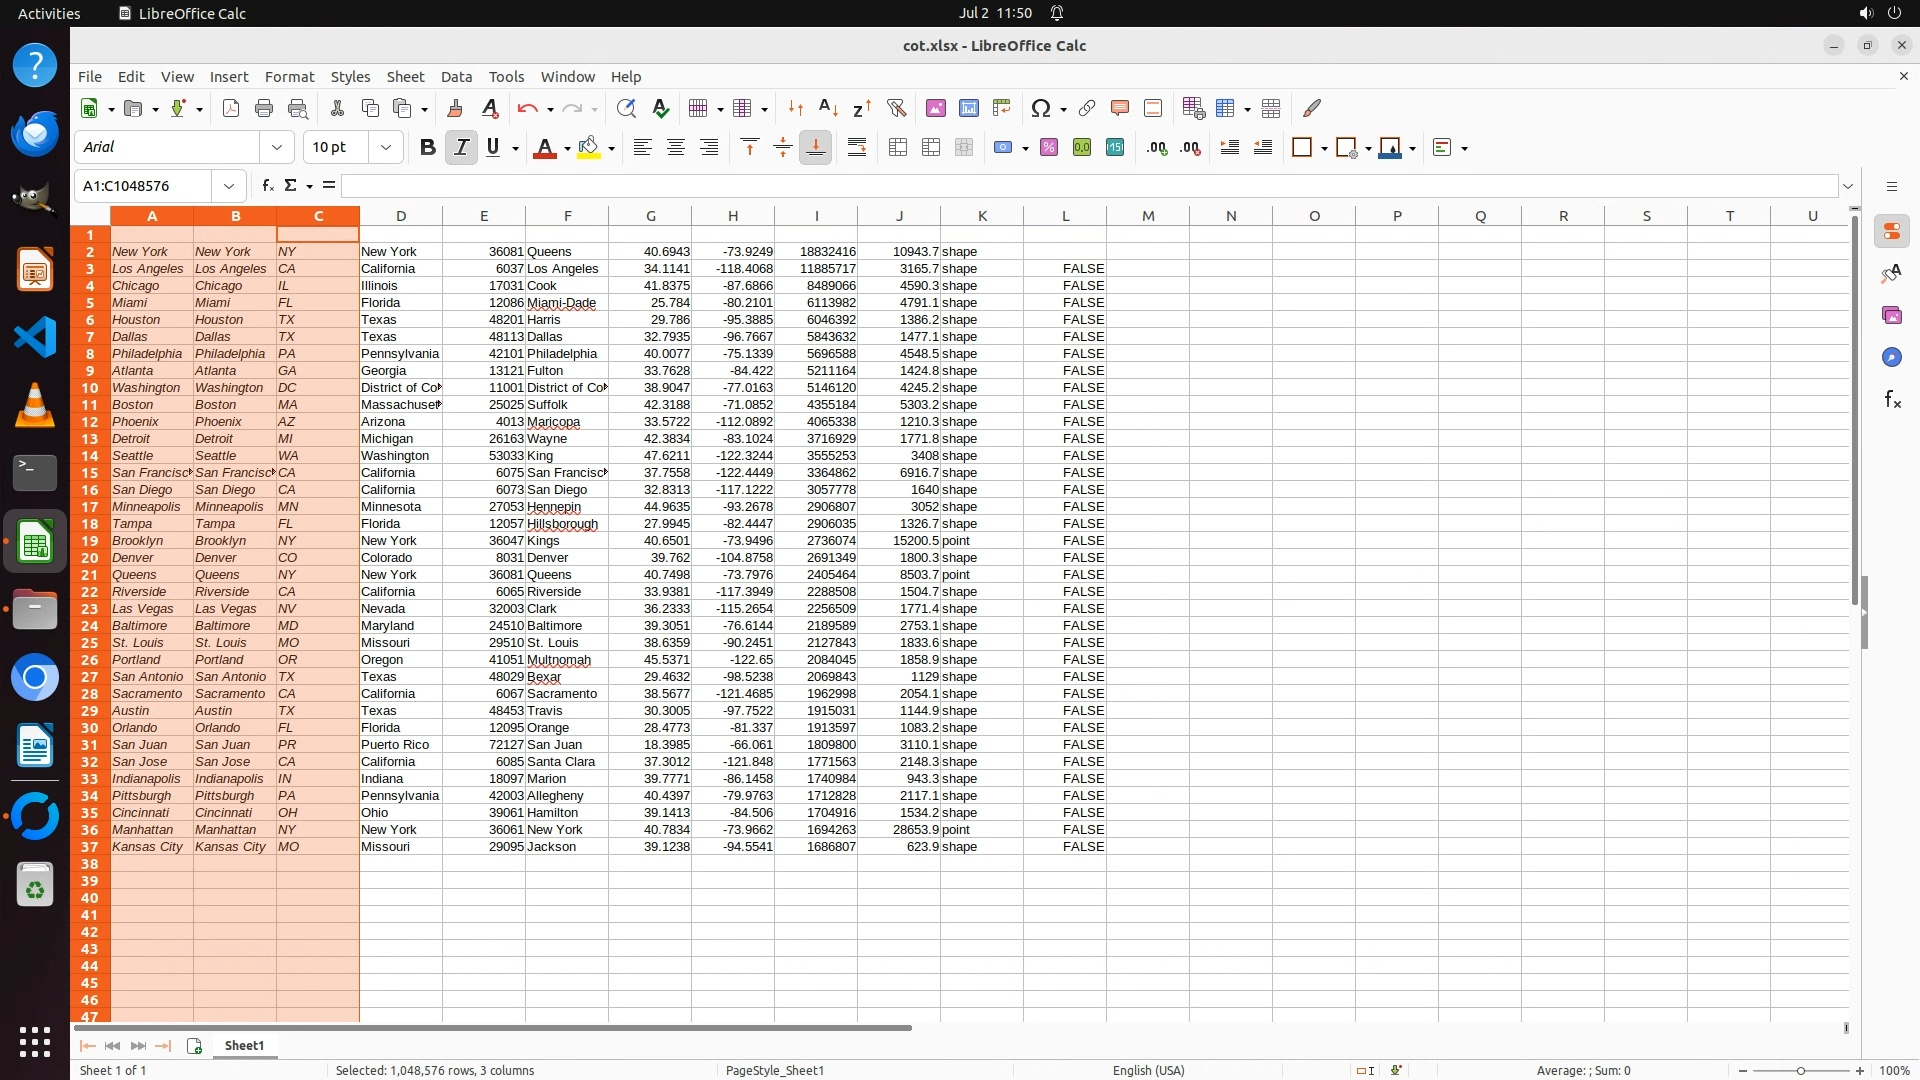
Task: Open the Data menu
Action: click(x=456, y=76)
